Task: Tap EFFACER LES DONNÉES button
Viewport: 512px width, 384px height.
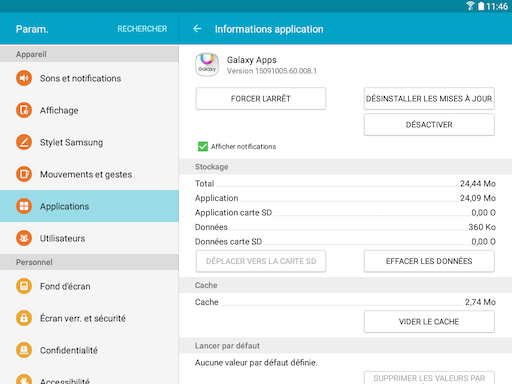Action: coord(429,261)
